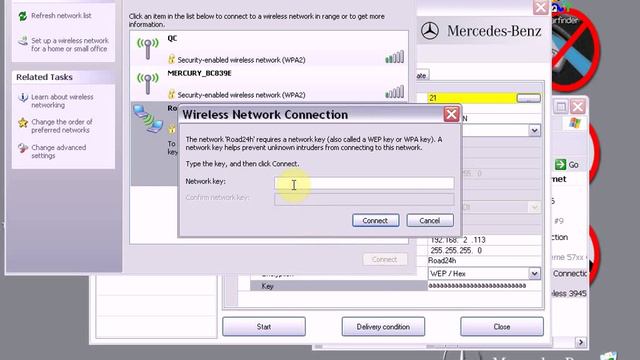This screenshot has height=360, width=640.
Task: Click the info icon beside Learn about wireless networking
Action: click(23, 97)
